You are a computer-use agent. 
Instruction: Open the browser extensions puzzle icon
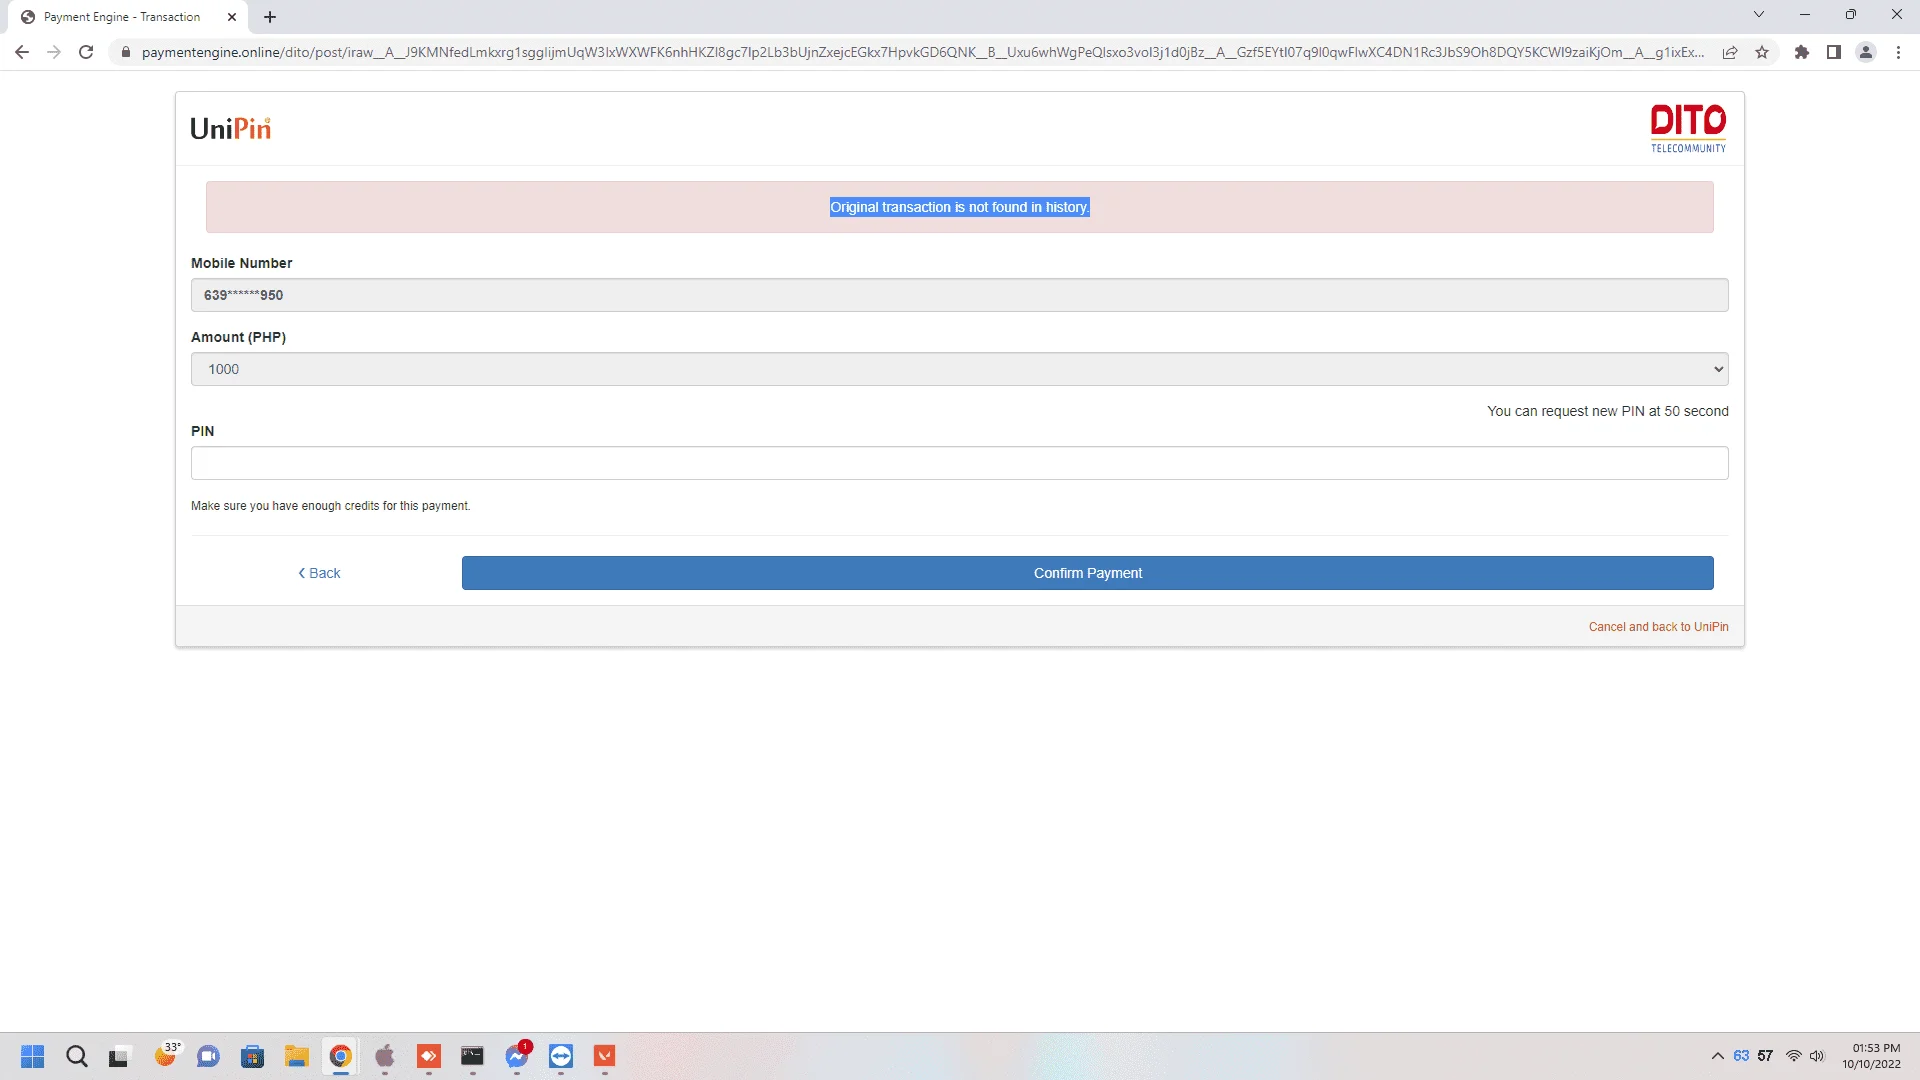[x=1802, y=52]
